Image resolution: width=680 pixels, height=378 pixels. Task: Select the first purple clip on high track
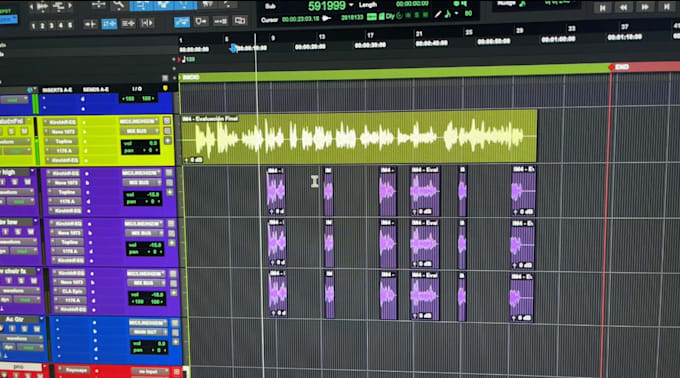pos(276,192)
